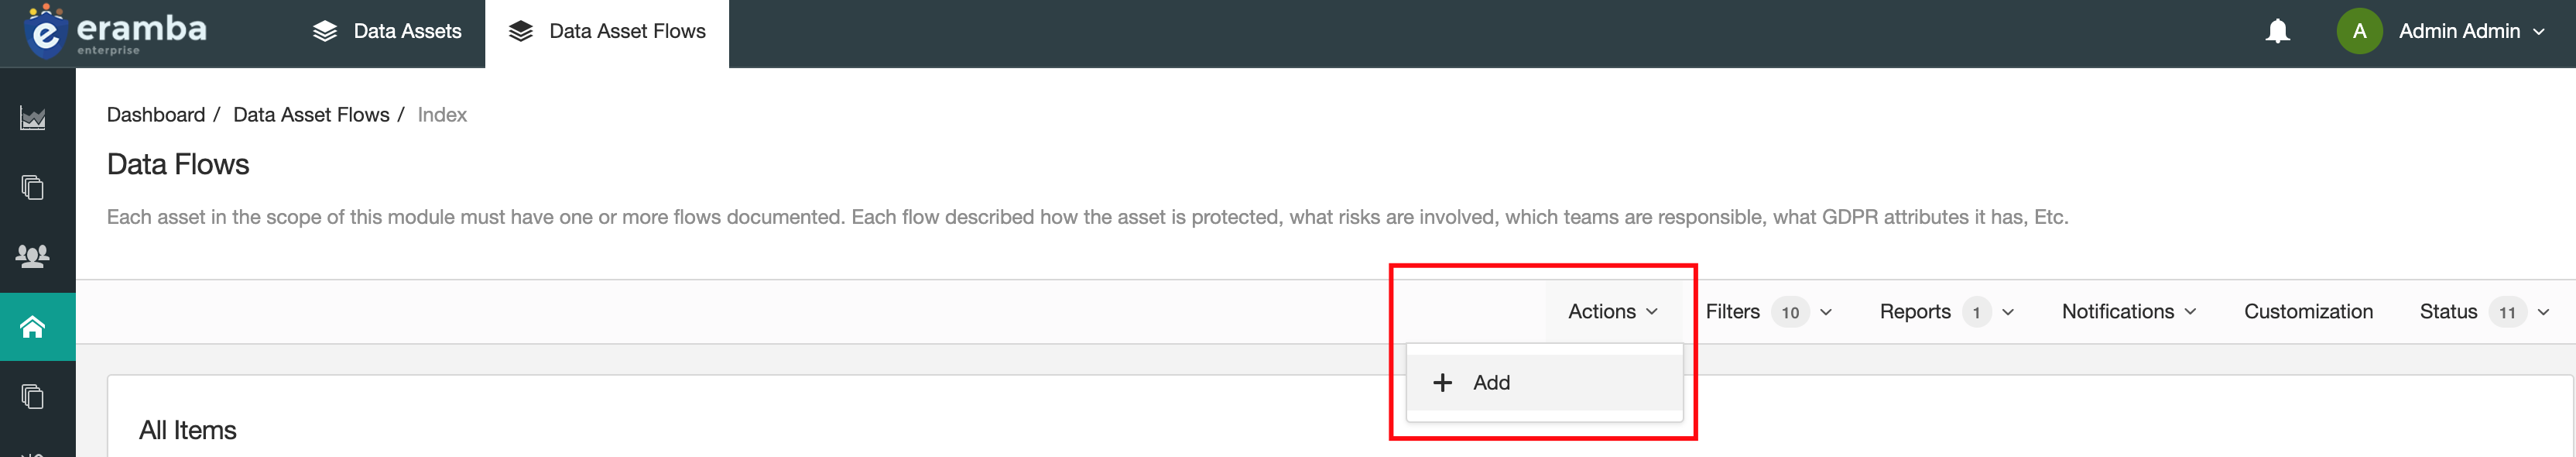Click the chart icon in the sidebar
2576x457 pixels.
click(x=33, y=119)
